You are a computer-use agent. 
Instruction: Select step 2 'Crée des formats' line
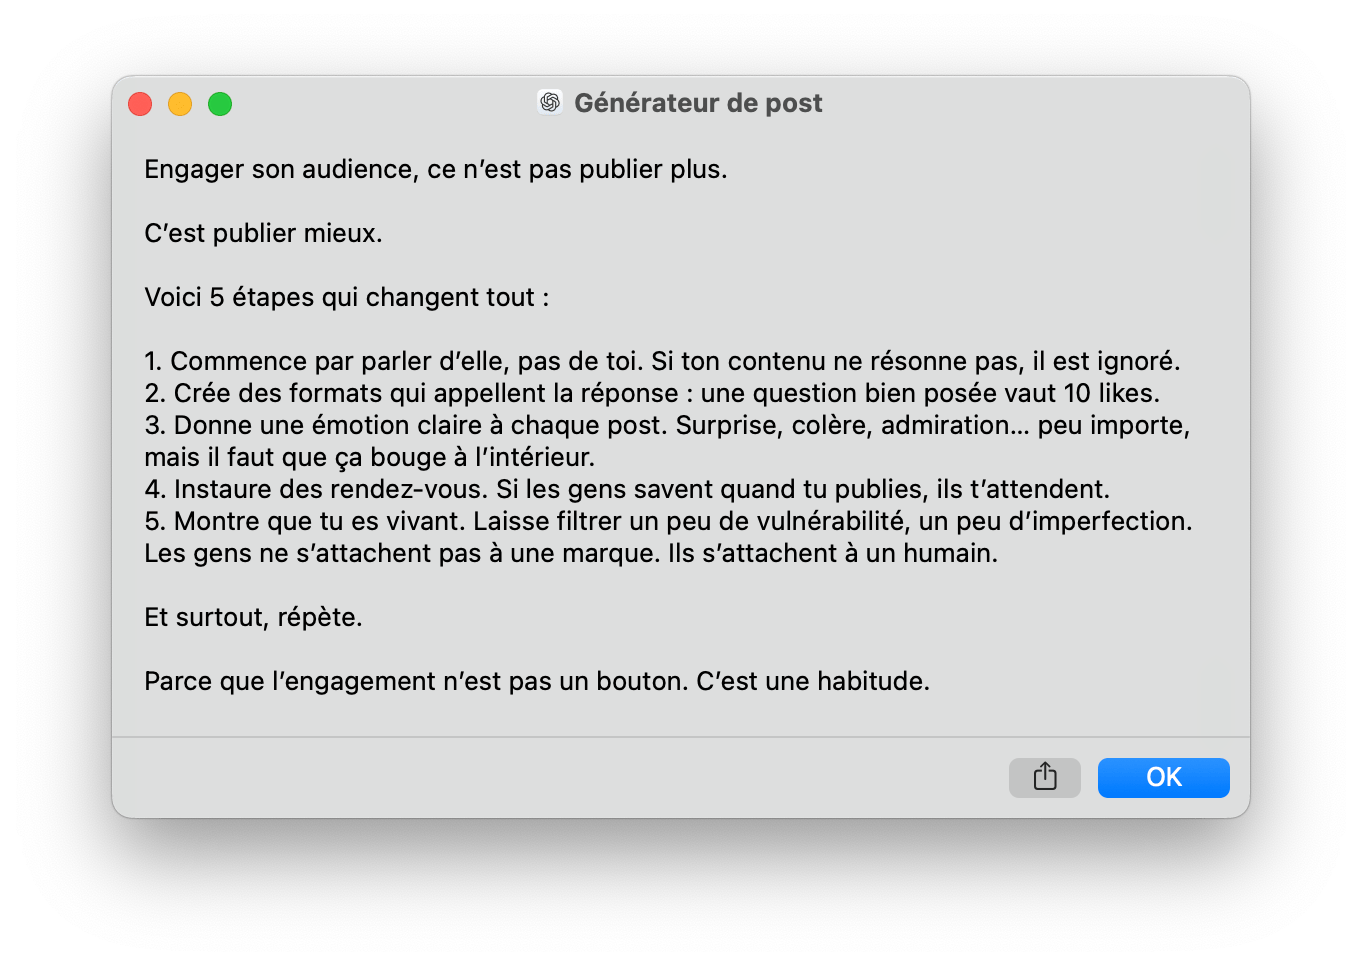click(652, 393)
